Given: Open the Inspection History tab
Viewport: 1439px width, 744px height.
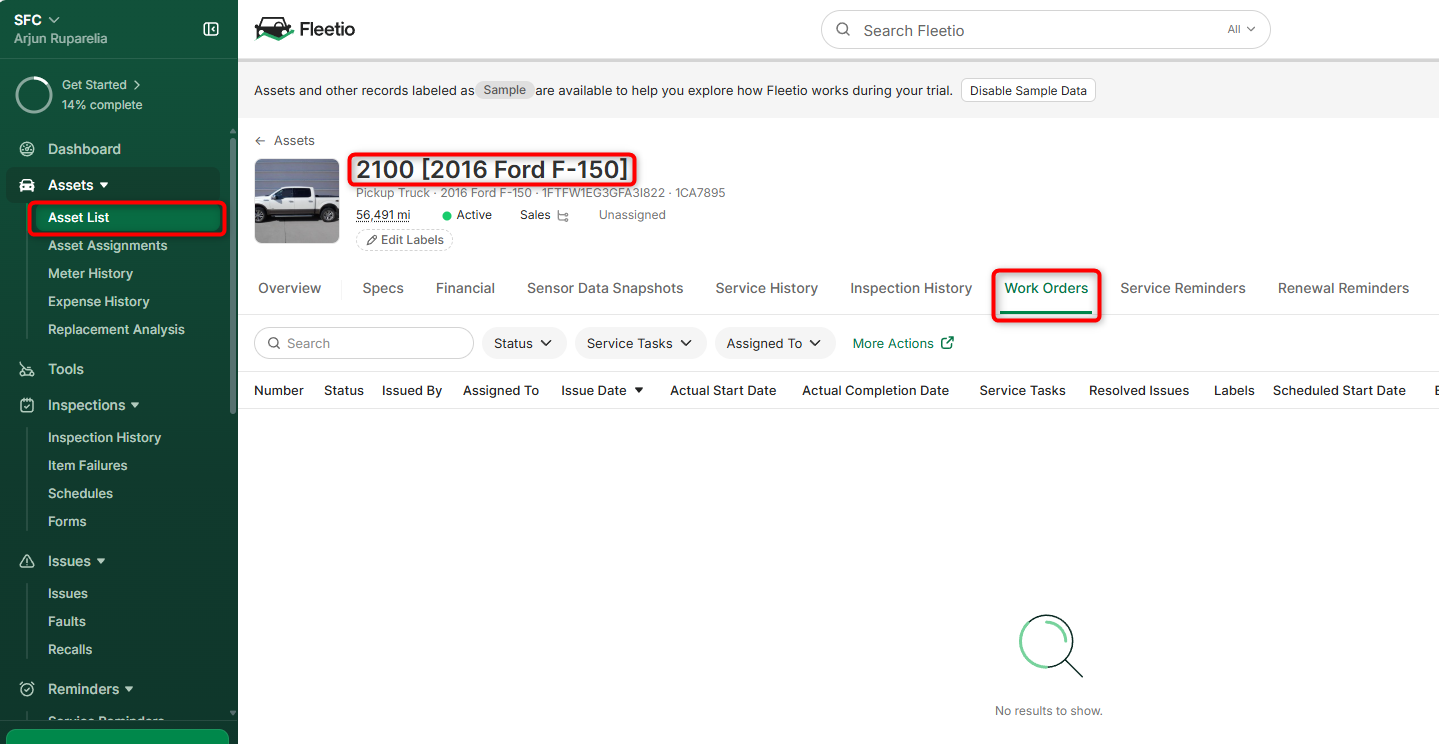Looking at the screenshot, I should coord(910,288).
